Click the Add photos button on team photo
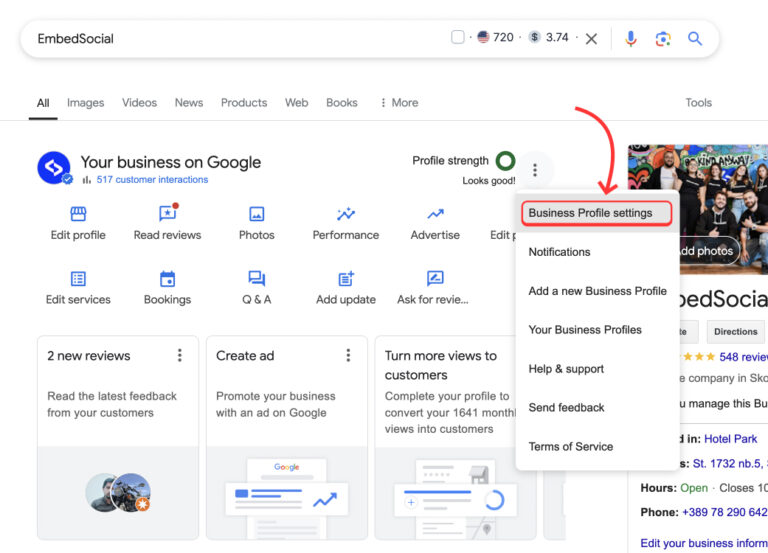The height and width of the screenshot is (553, 768). tap(710, 251)
